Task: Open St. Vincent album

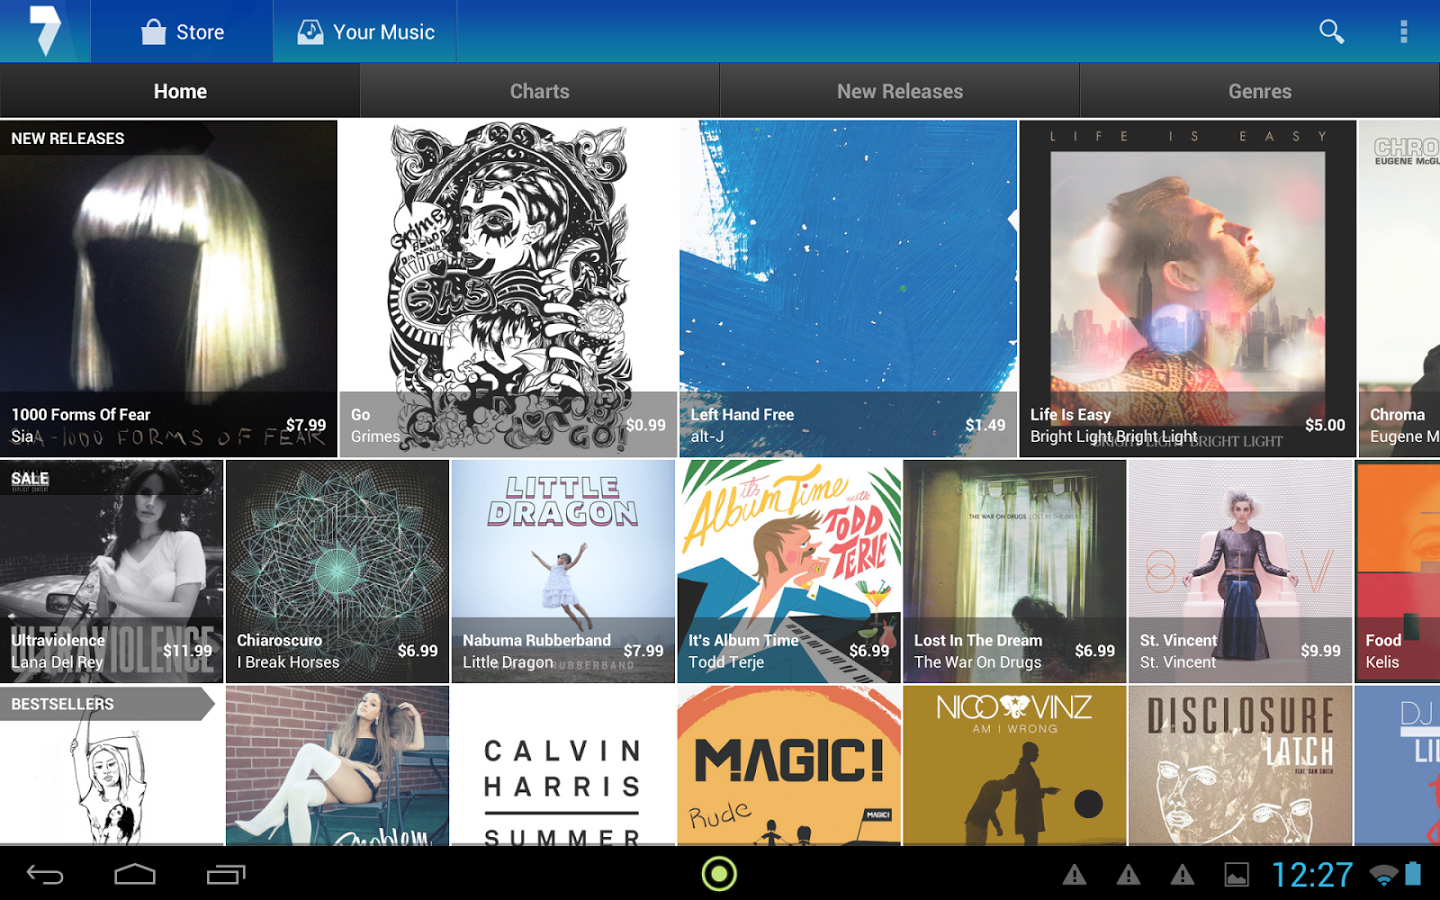Action: pyautogui.click(x=1240, y=571)
